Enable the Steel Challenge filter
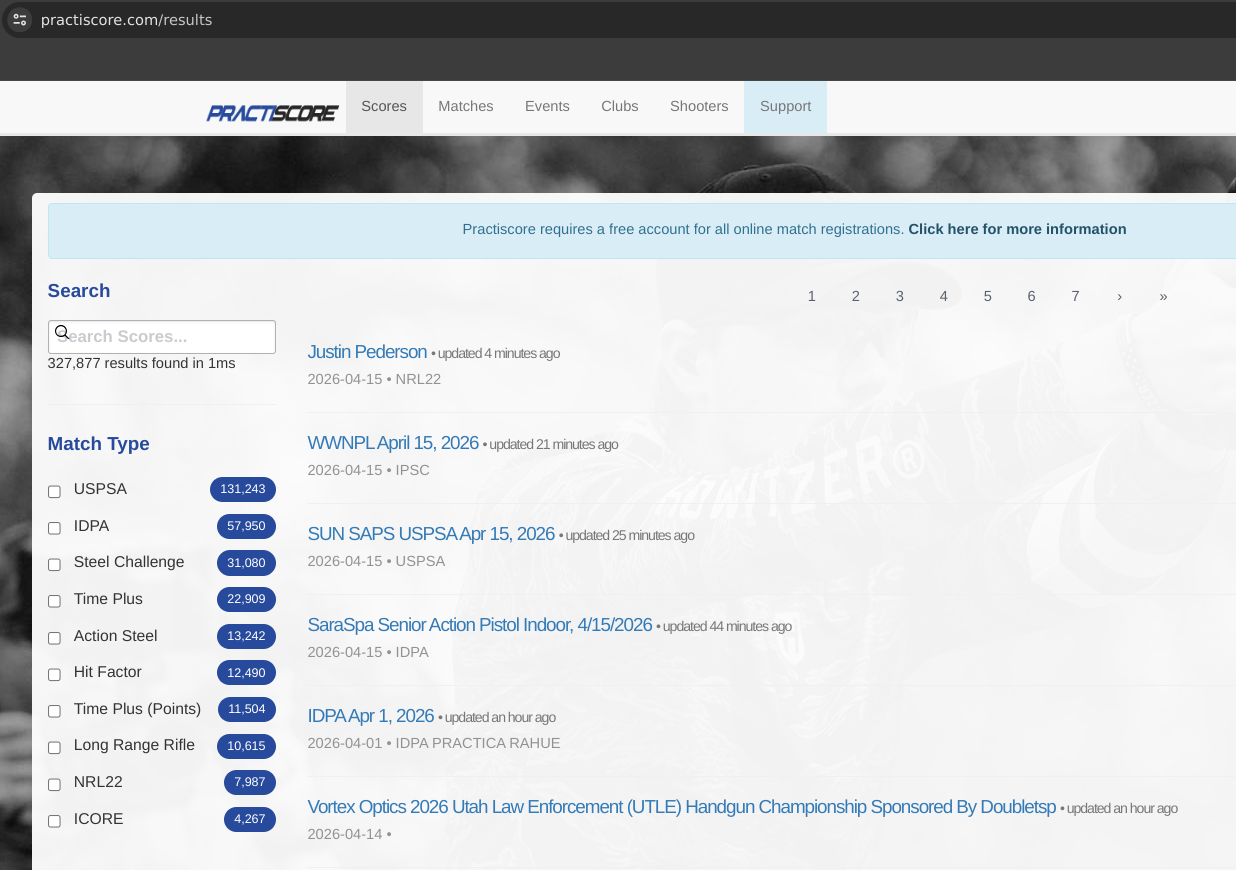 [x=54, y=564]
